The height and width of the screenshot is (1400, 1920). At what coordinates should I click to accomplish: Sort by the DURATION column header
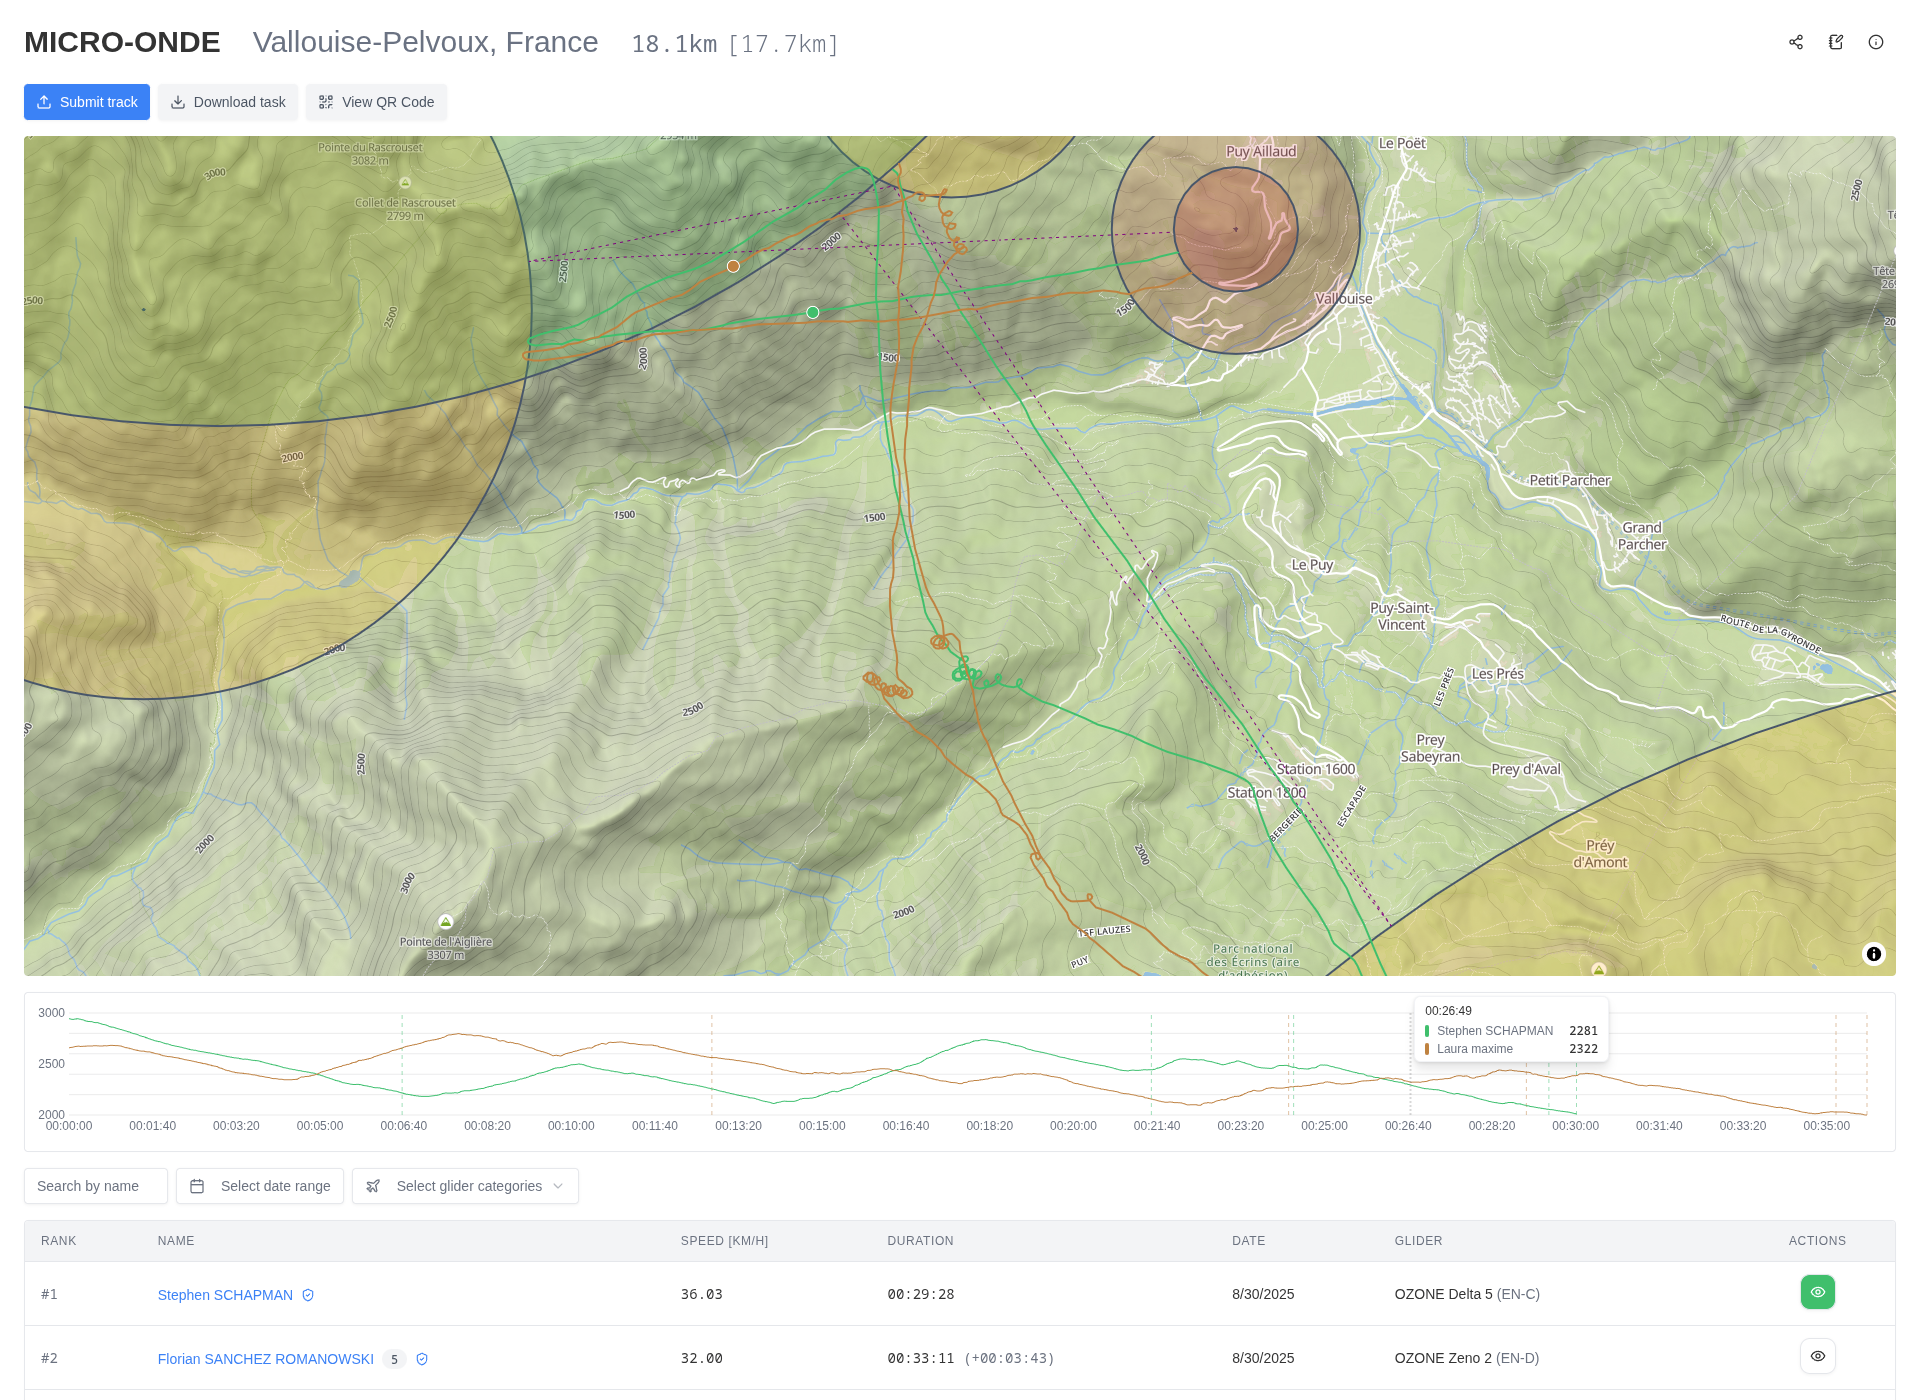pyautogui.click(x=920, y=1241)
